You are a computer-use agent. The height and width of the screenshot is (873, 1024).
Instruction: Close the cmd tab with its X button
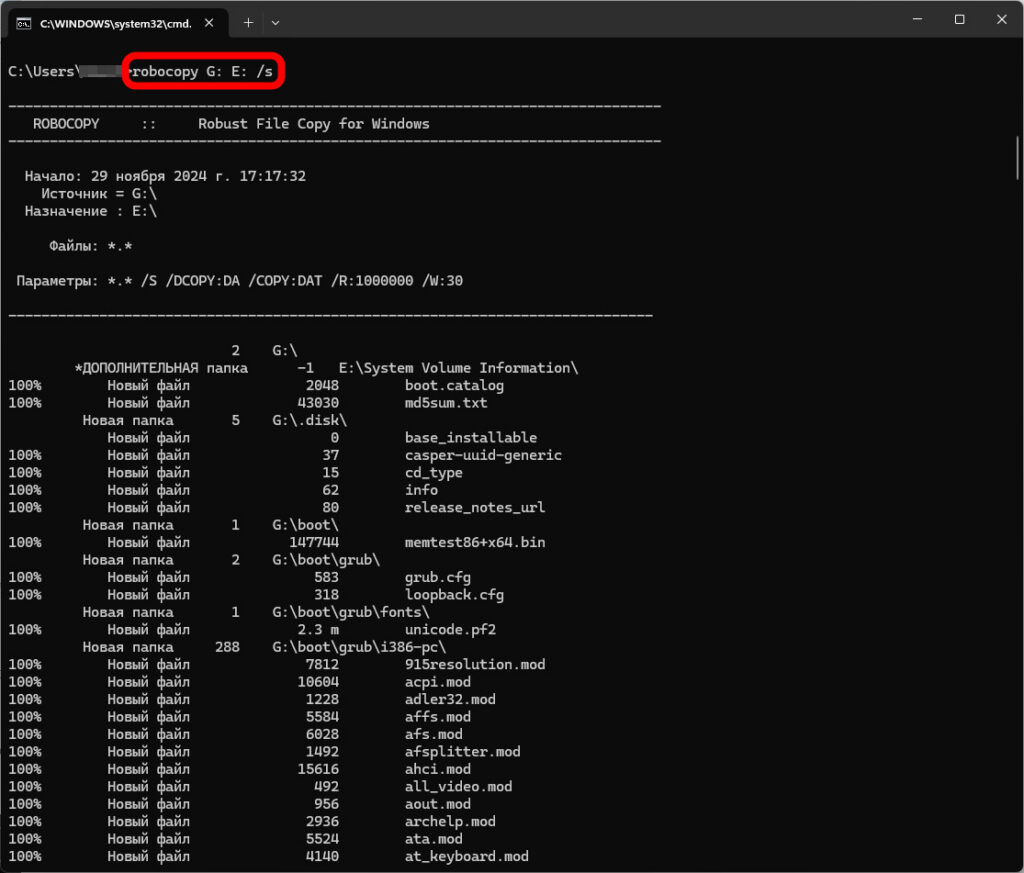click(209, 22)
